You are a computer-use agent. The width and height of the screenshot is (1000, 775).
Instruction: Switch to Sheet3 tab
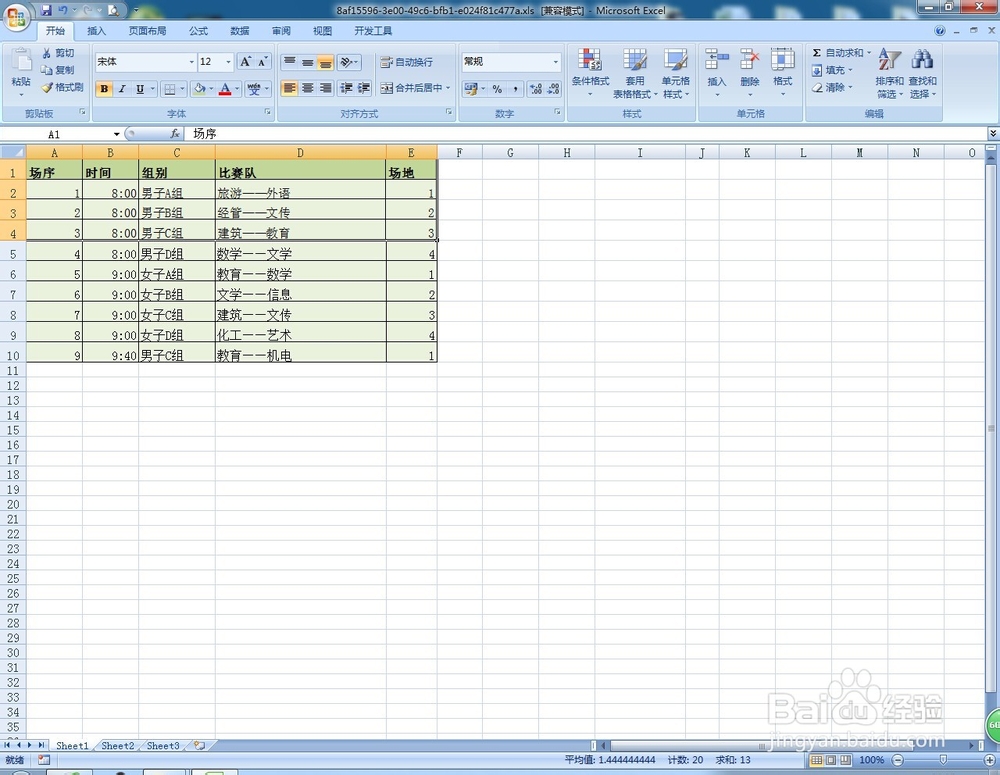tap(163, 746)
